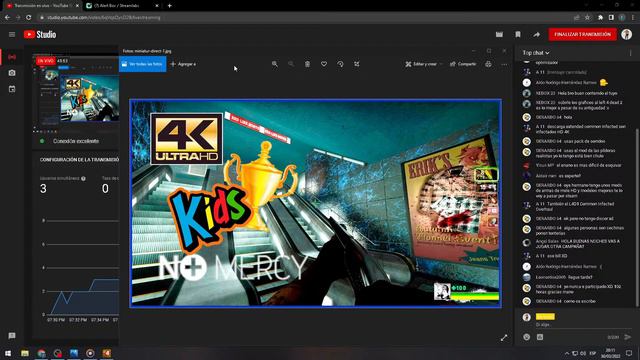Image resolution: width=640 pixels, height=360 pixels.
Task: Open Photos app from taskbar
Action: point(74,353)
